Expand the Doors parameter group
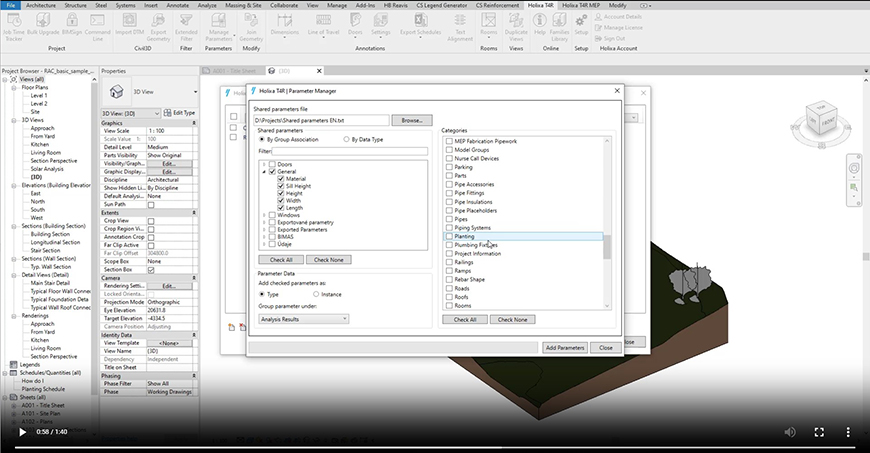This screenshot has height=453, width=870. pos(264,164)
